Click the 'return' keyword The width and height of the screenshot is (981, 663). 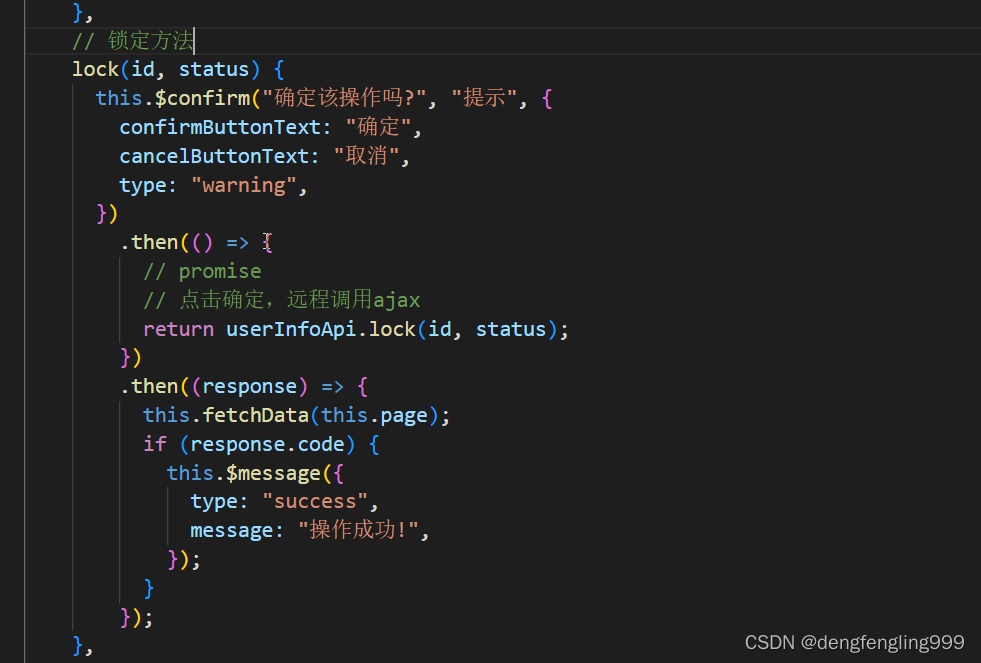[178, 329]
